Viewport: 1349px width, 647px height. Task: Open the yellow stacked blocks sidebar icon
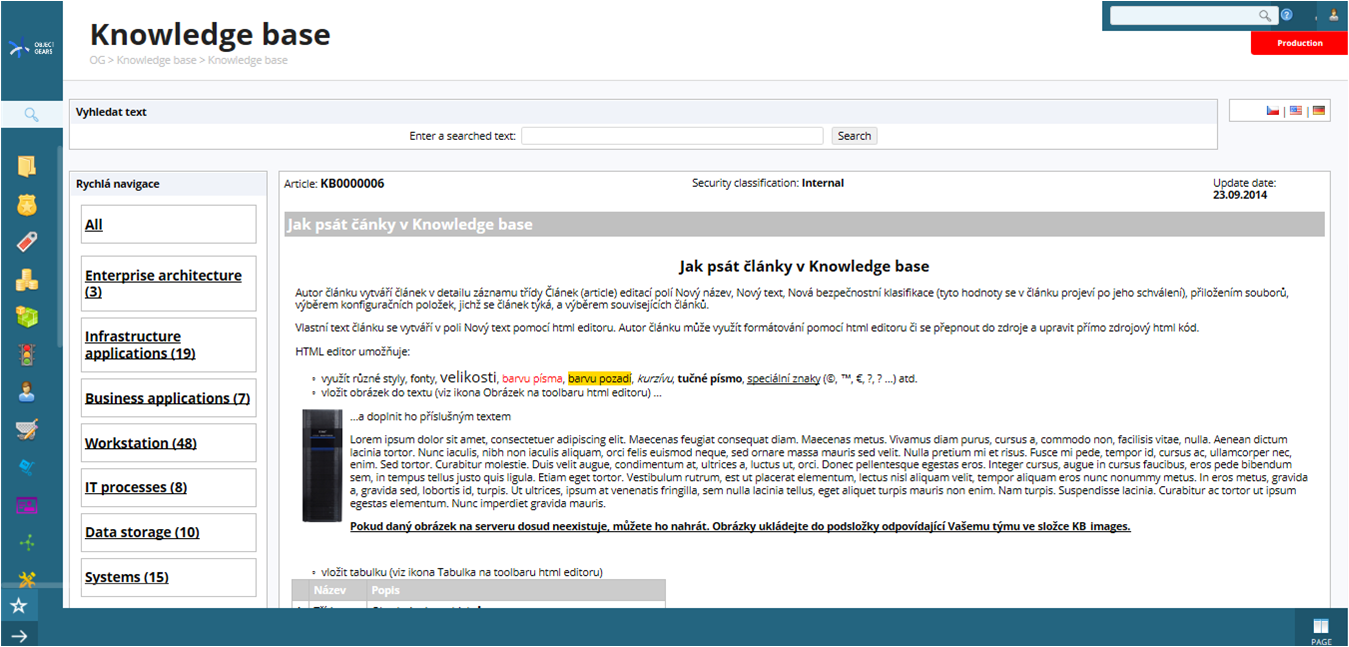pyautogui.click(x=27, y=280)
